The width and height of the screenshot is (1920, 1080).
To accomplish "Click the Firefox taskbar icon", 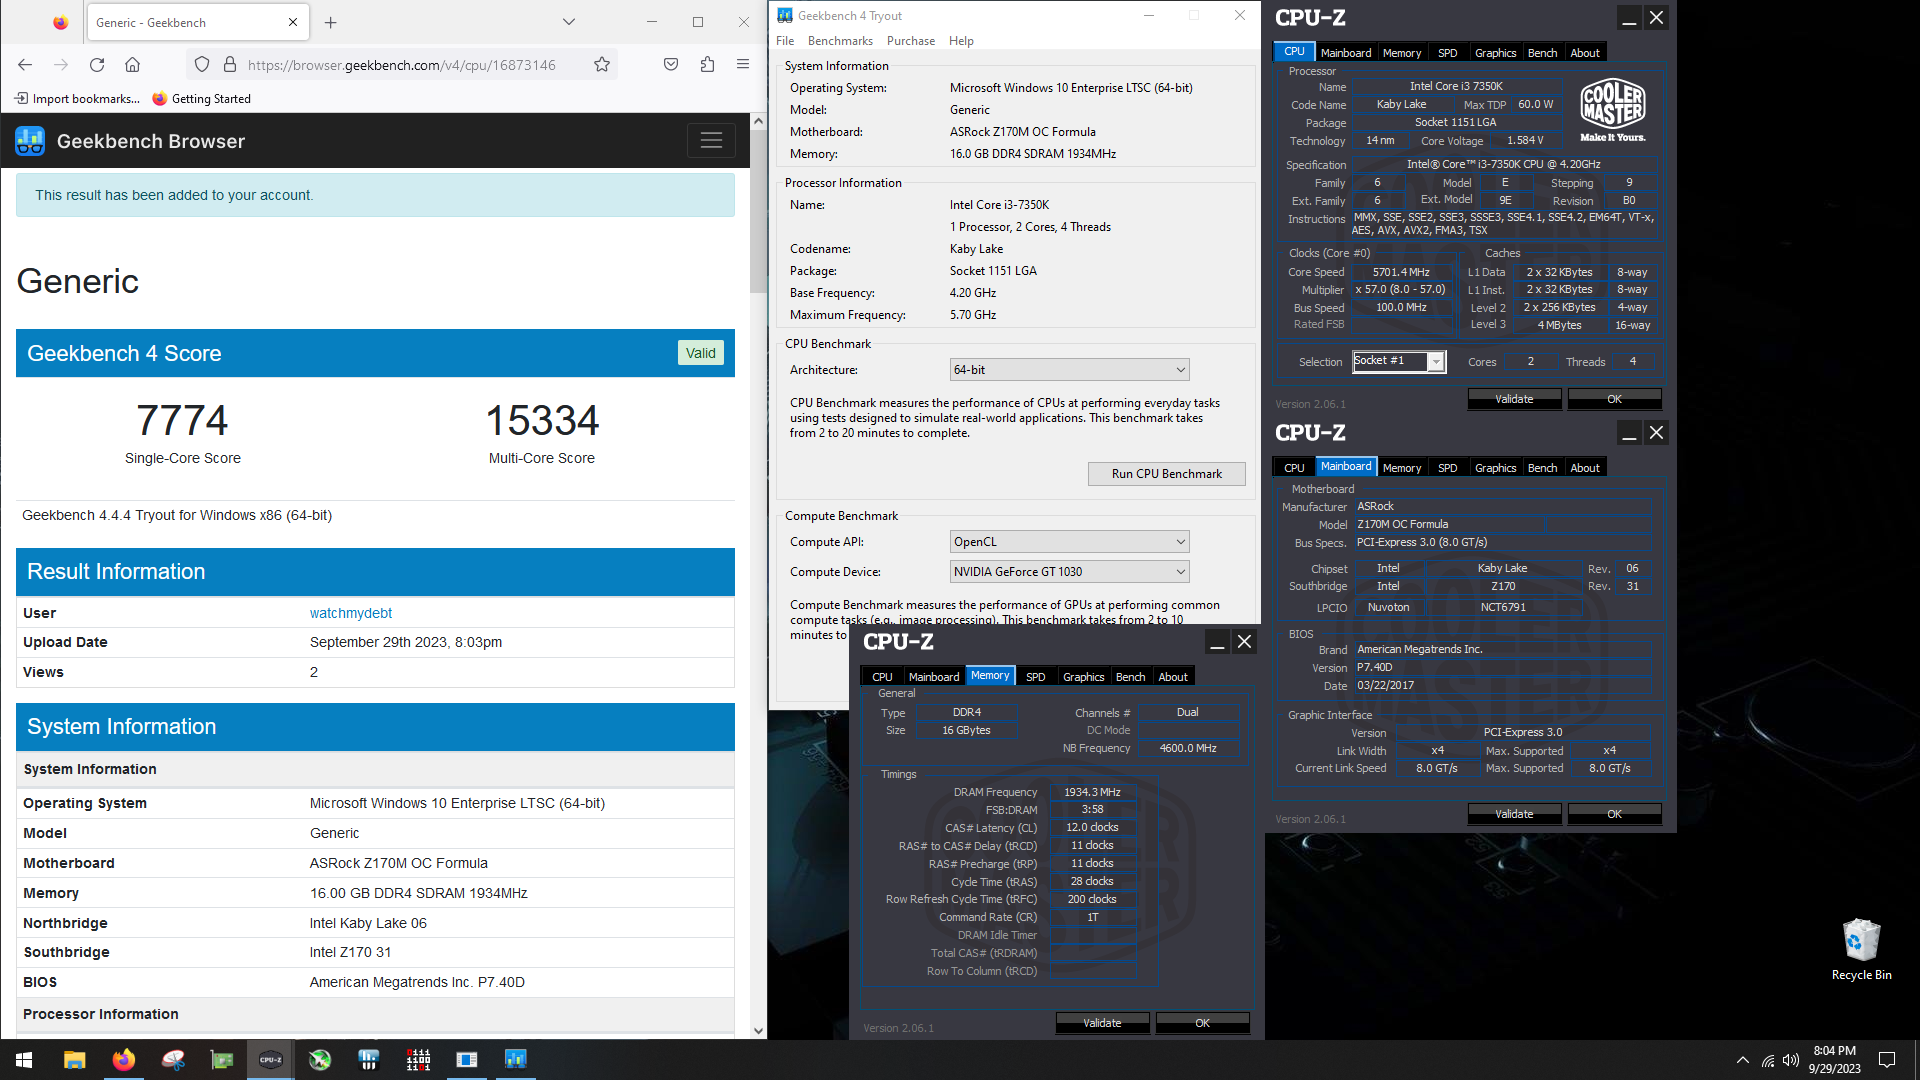I will pos(123,1060).
